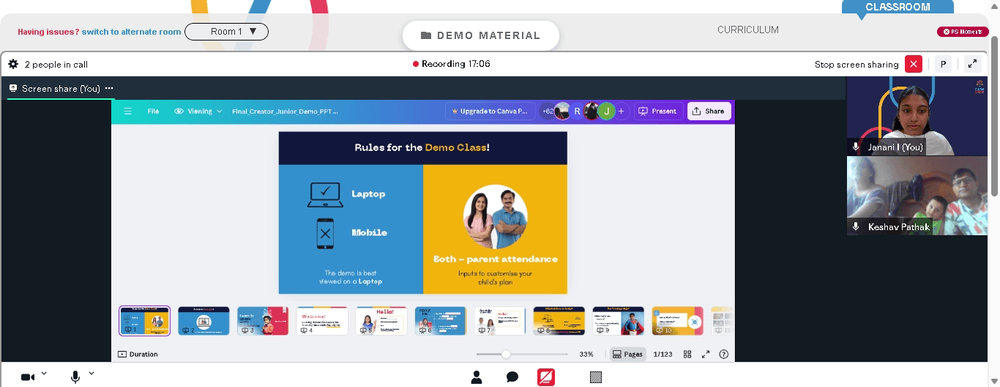Click the gray square icon in bottom bar
Viewport: 1000px width, 387px height.
pyautogui.click(x=596, y=377)
